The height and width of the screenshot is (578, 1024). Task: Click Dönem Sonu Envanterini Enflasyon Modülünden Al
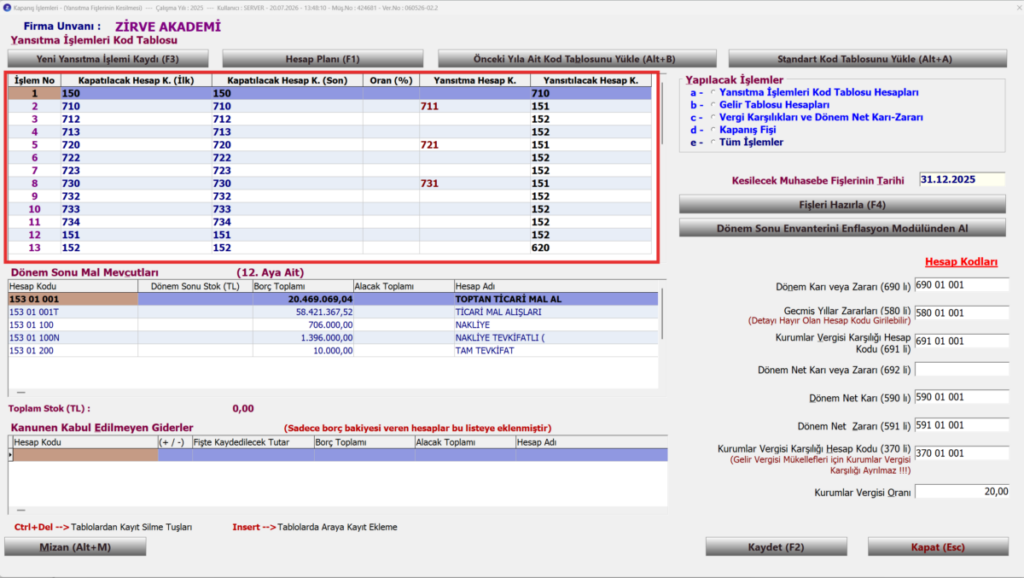(x=842, y=229)
